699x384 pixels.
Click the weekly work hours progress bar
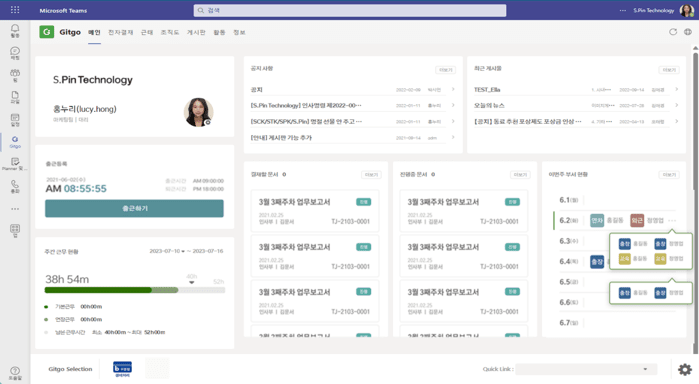pos(135,290)
